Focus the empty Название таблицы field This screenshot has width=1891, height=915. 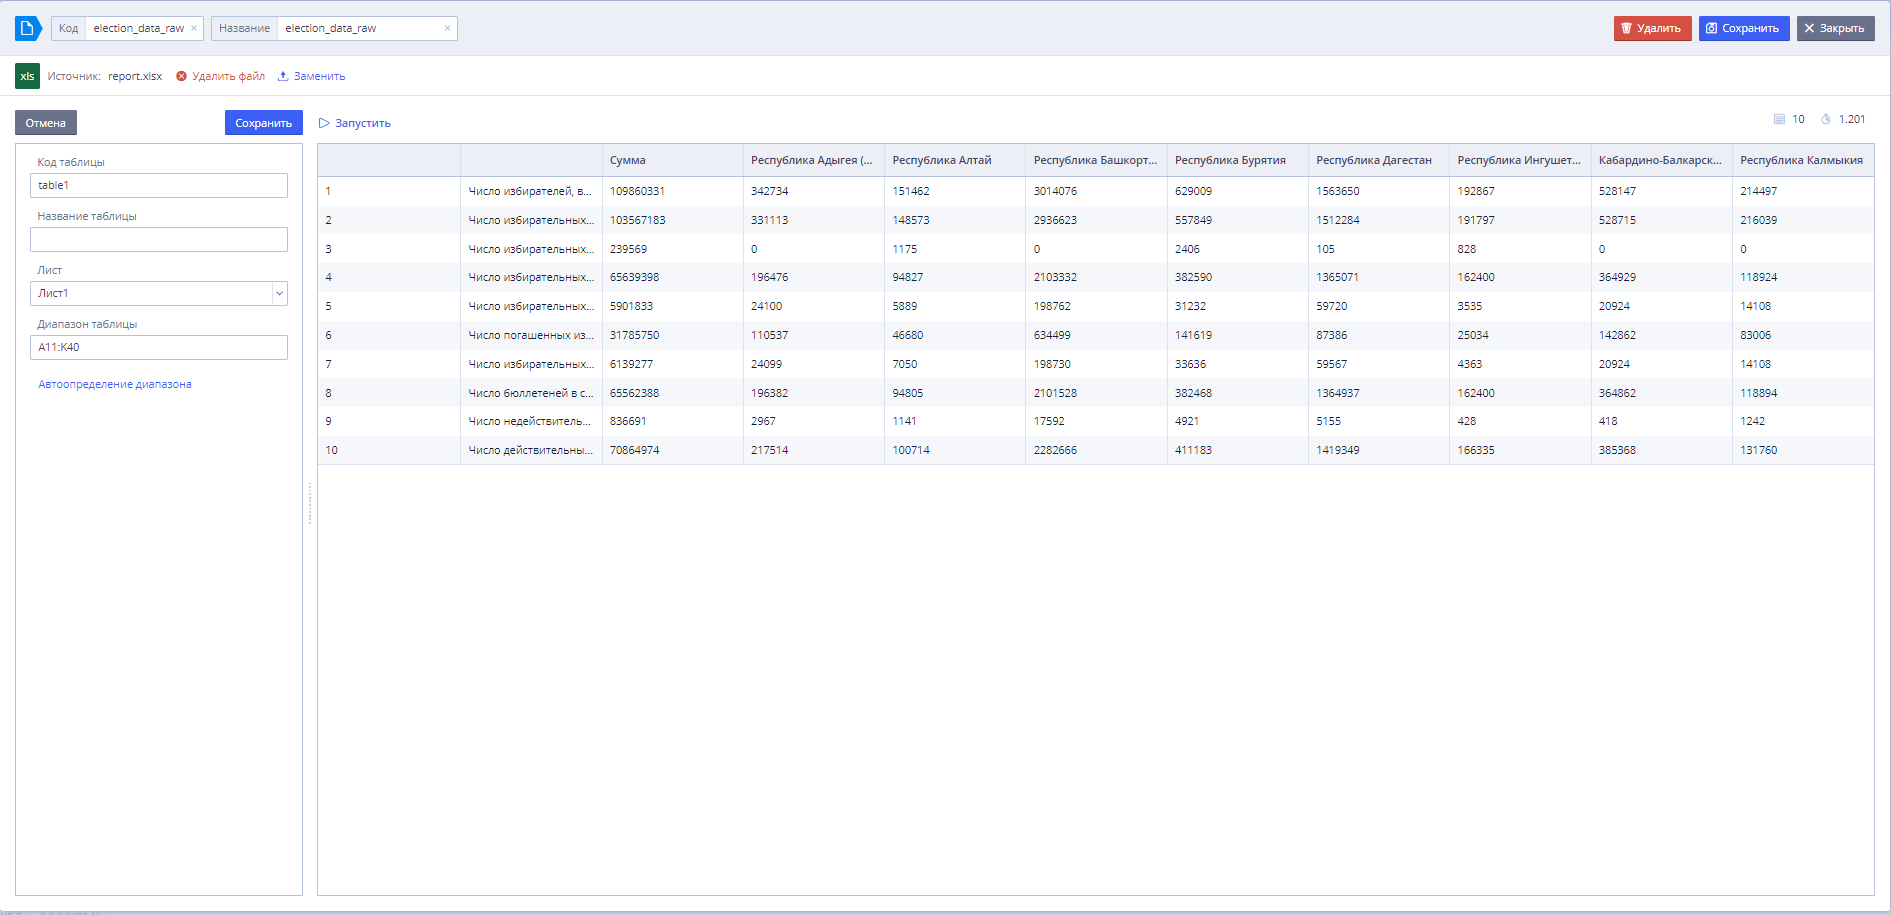click(159, 239)
